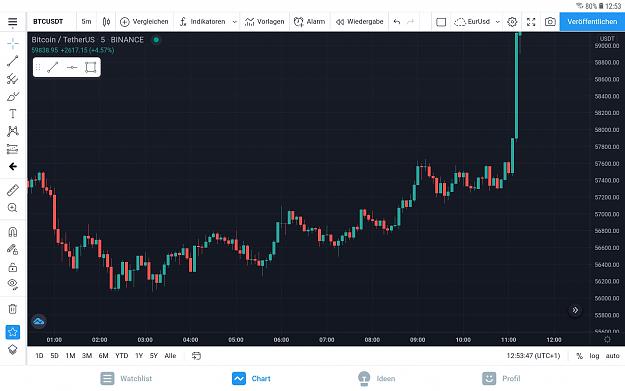Toggle magnet mode for drawings
625x391 pixels.
[x=13, y=232]
